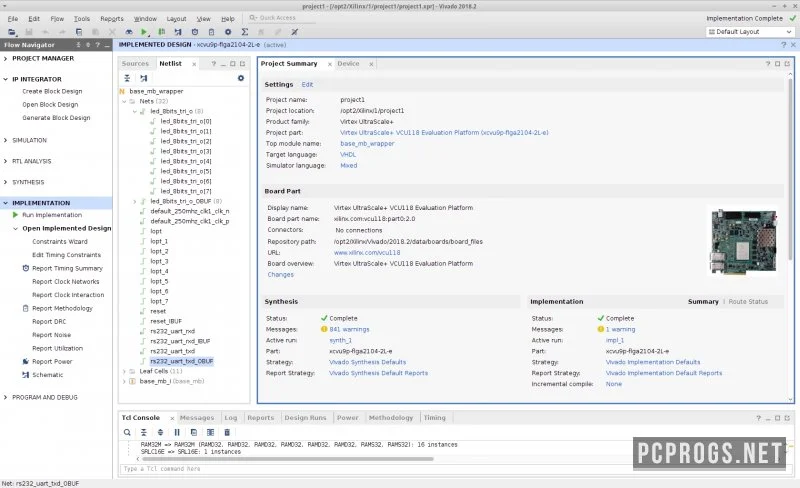Close the Netlist tab
The width and height of the screenshot is (800, 488).
click(194, 64)
